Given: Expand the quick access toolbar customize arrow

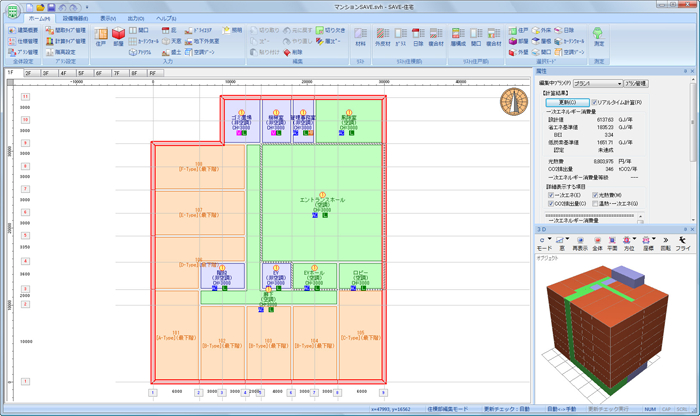Looking at the screenshot, I should 87,8.
